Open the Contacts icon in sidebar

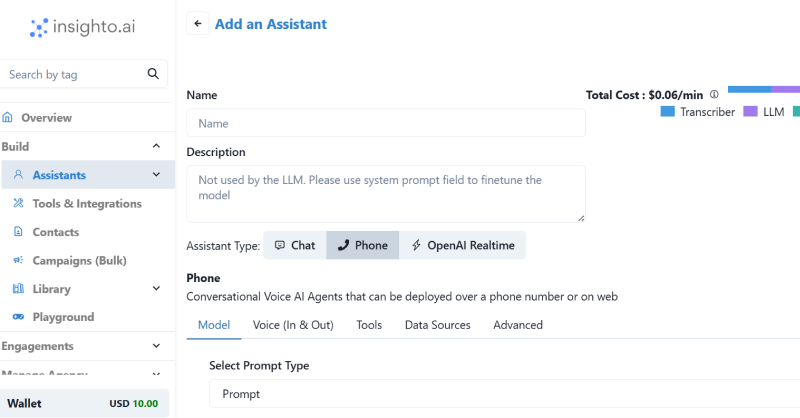(19, 232)
